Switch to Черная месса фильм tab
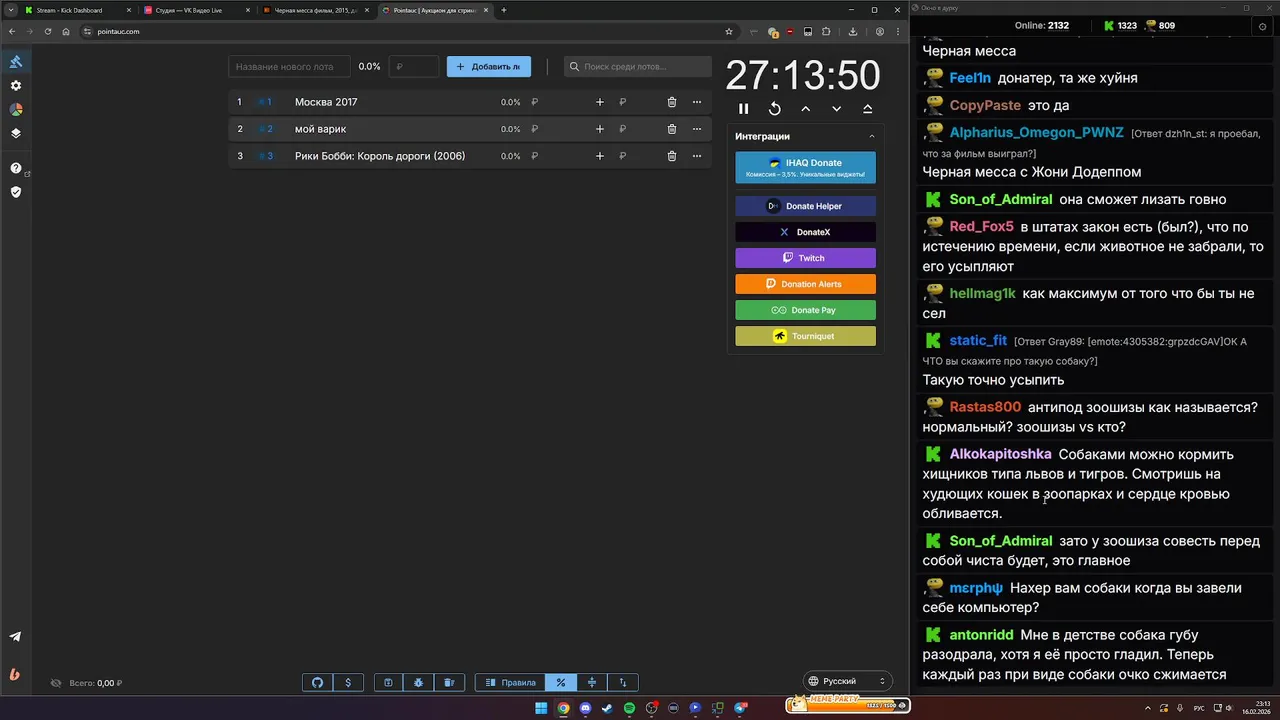 tap(315, 10)
